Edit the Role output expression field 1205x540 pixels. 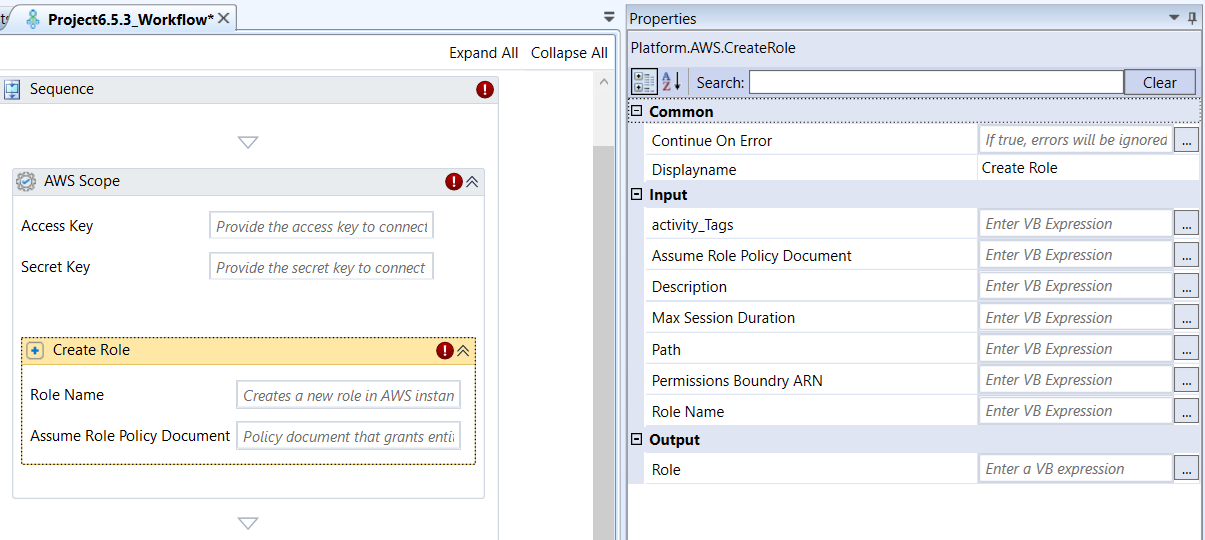(1075, 469)
